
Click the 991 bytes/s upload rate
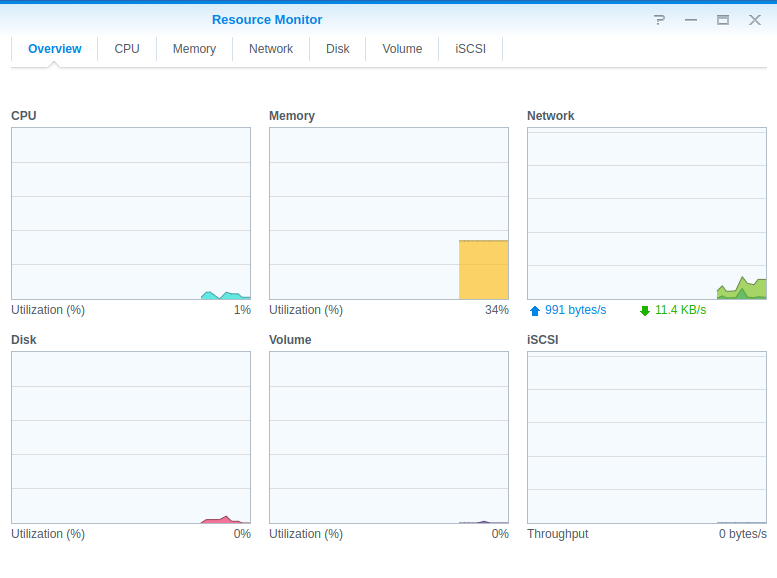pos(575,310)
